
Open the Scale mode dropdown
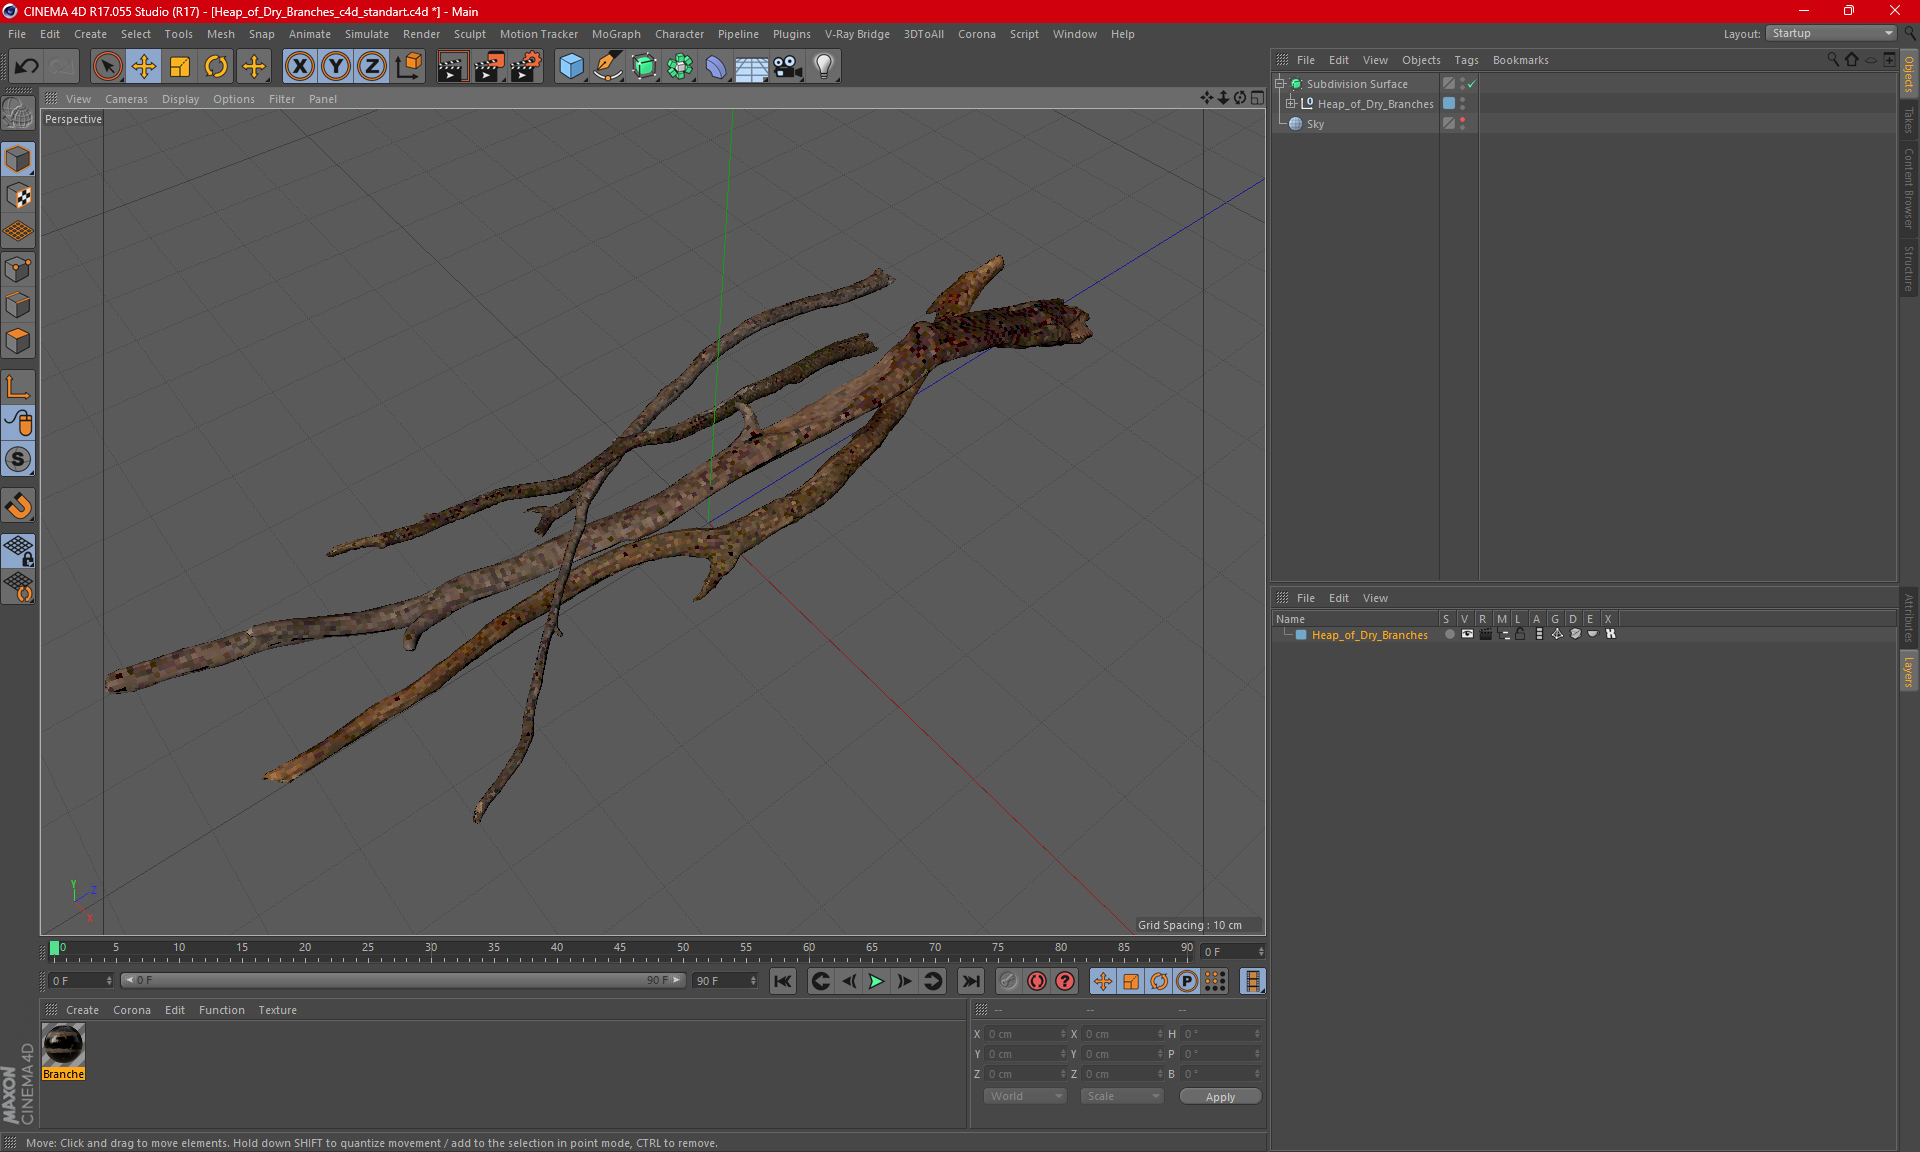[1122, 1096]
